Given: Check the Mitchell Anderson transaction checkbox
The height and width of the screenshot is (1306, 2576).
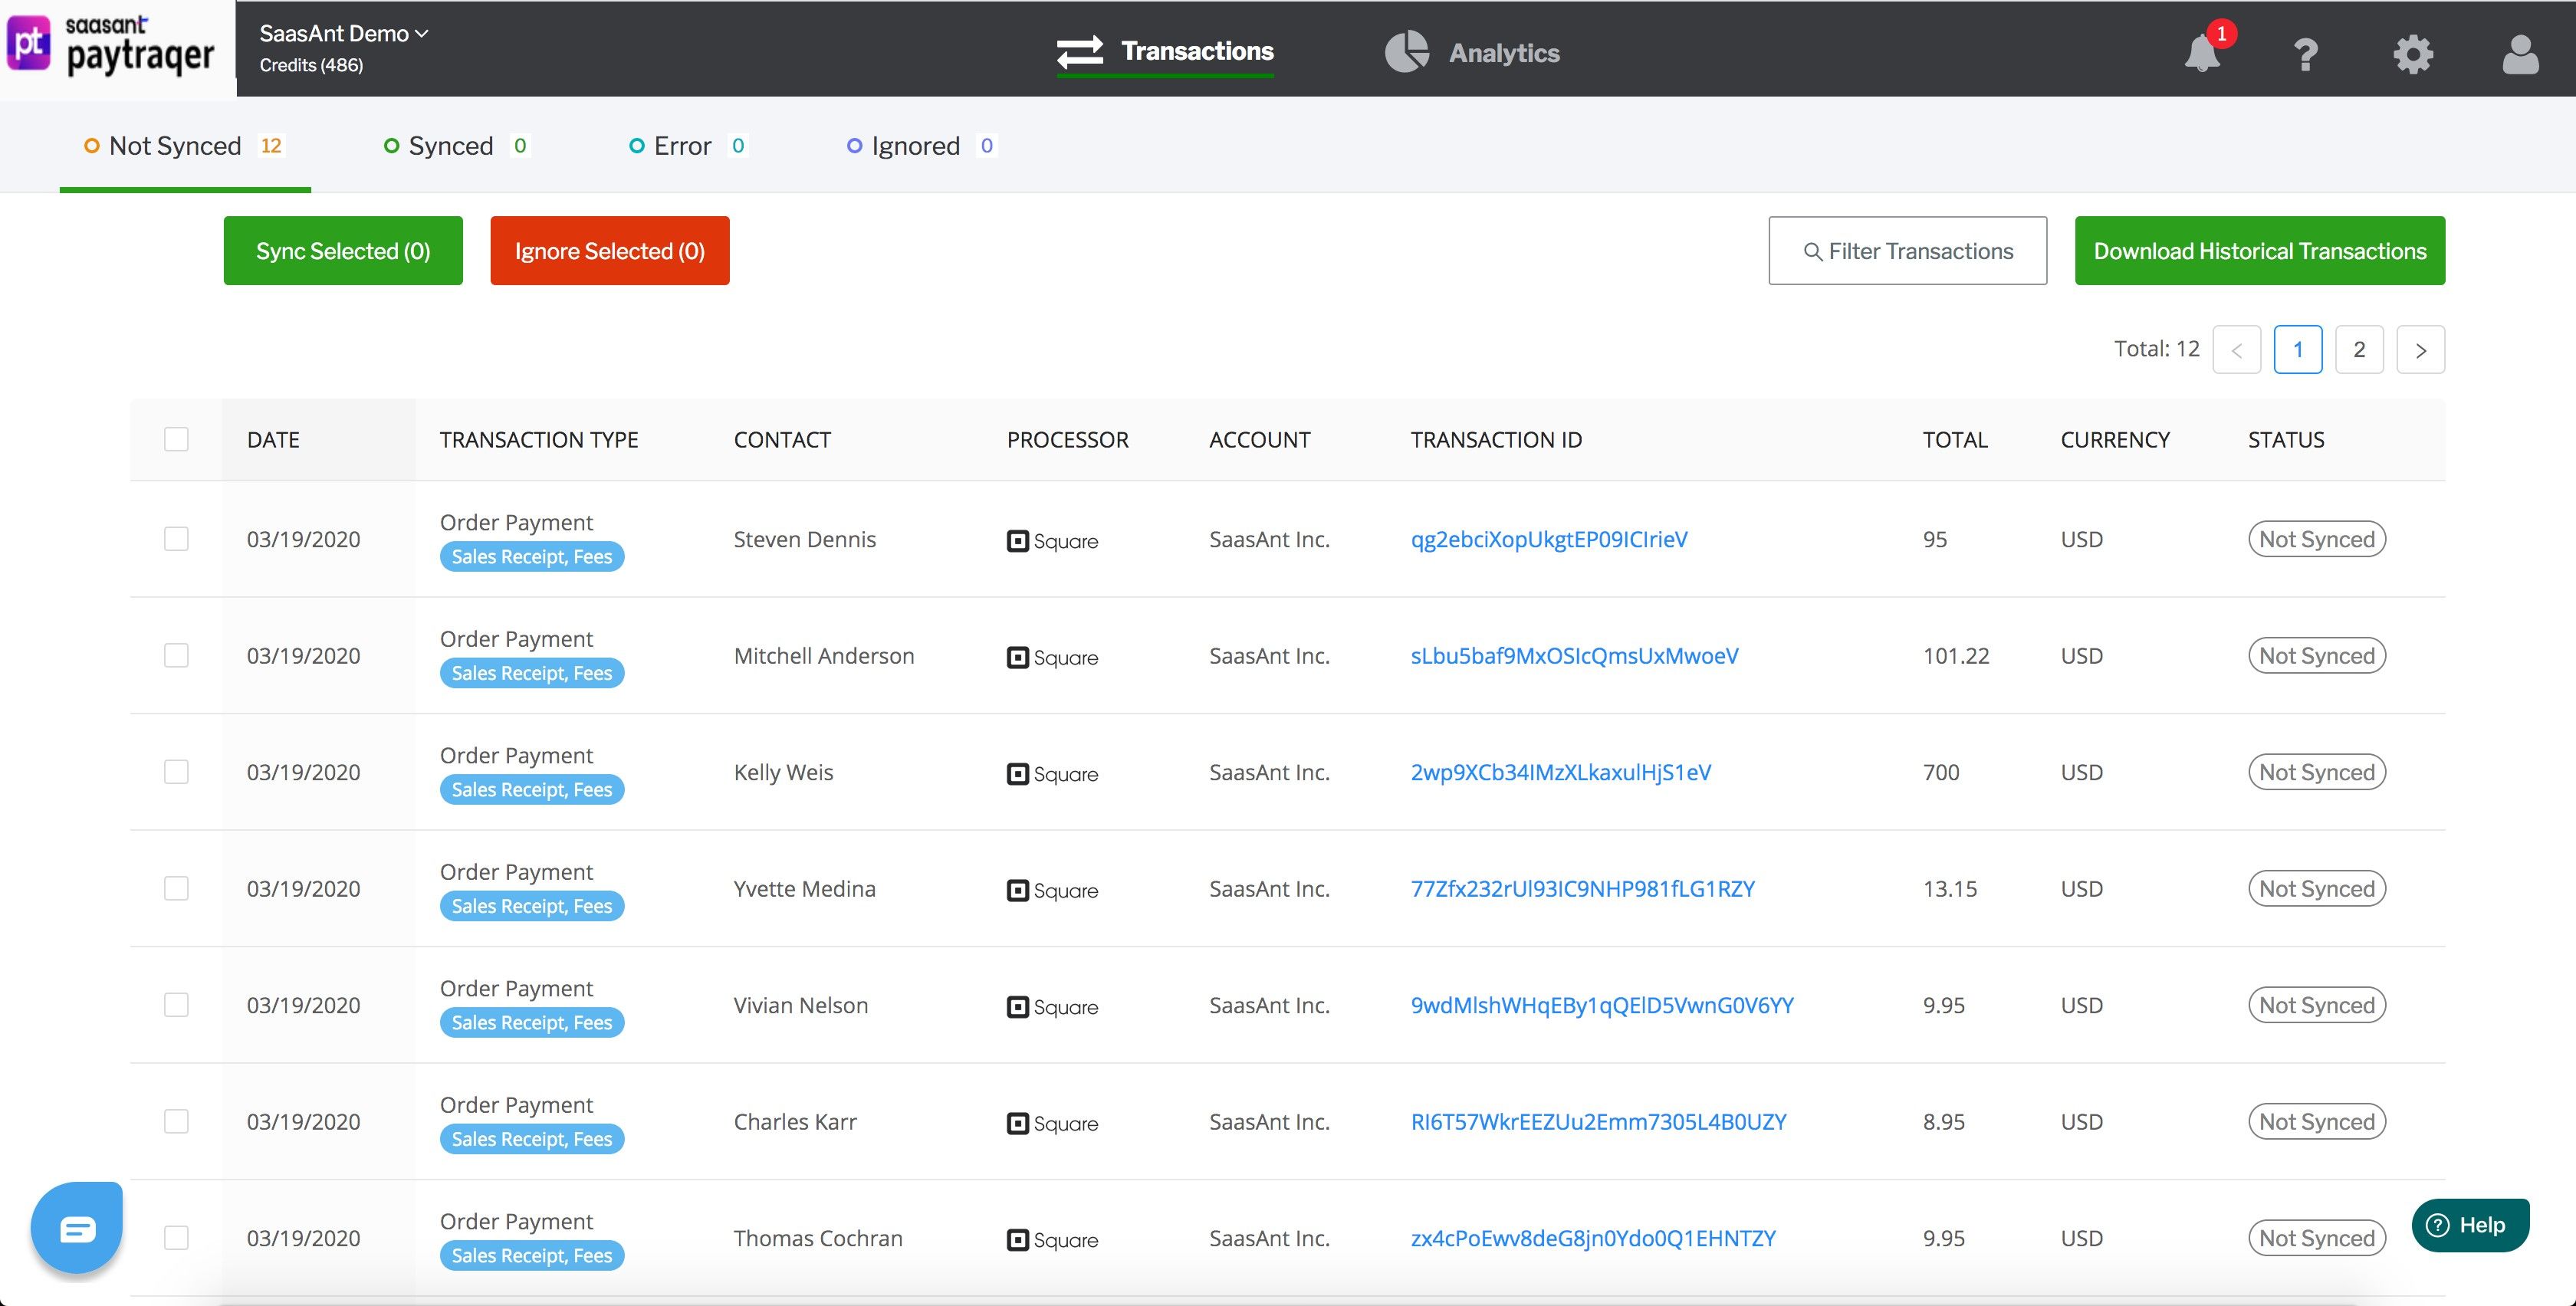Looking at the screenshot, I should pyautogui.click(x=176, y=655).
